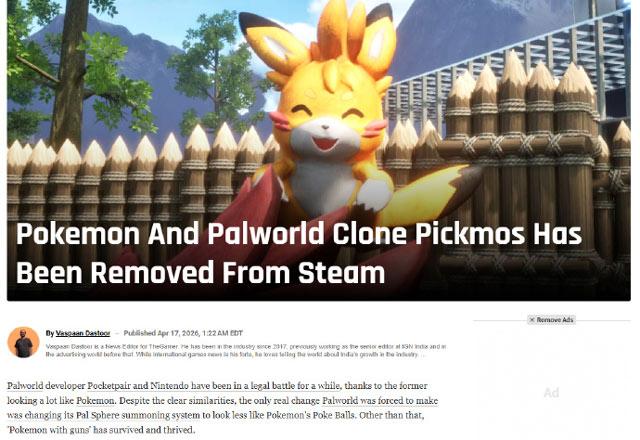640x440 pixels.
Task: Click the author bio text mentioning TheGamer
Action: [246, 351]
